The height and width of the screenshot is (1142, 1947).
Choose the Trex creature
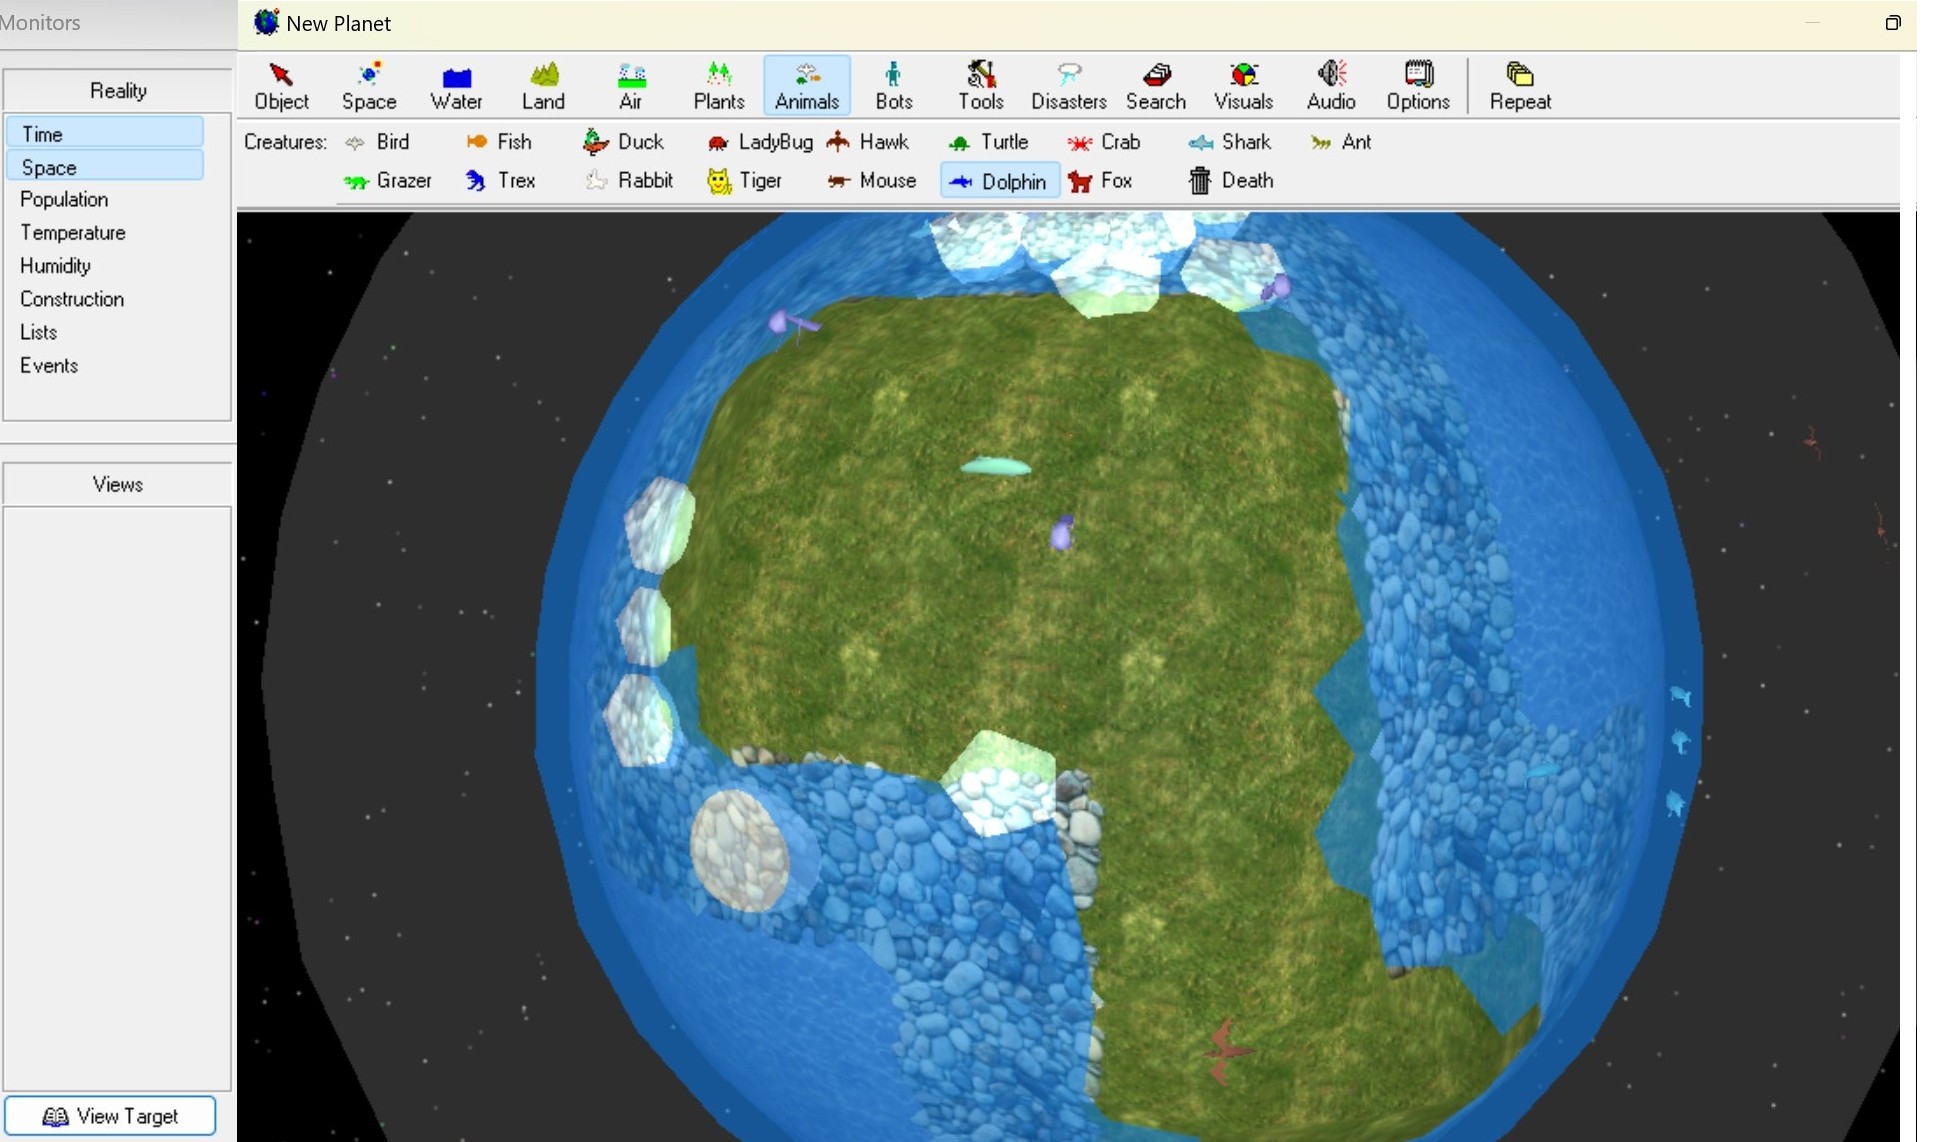(x=500, y=181)
